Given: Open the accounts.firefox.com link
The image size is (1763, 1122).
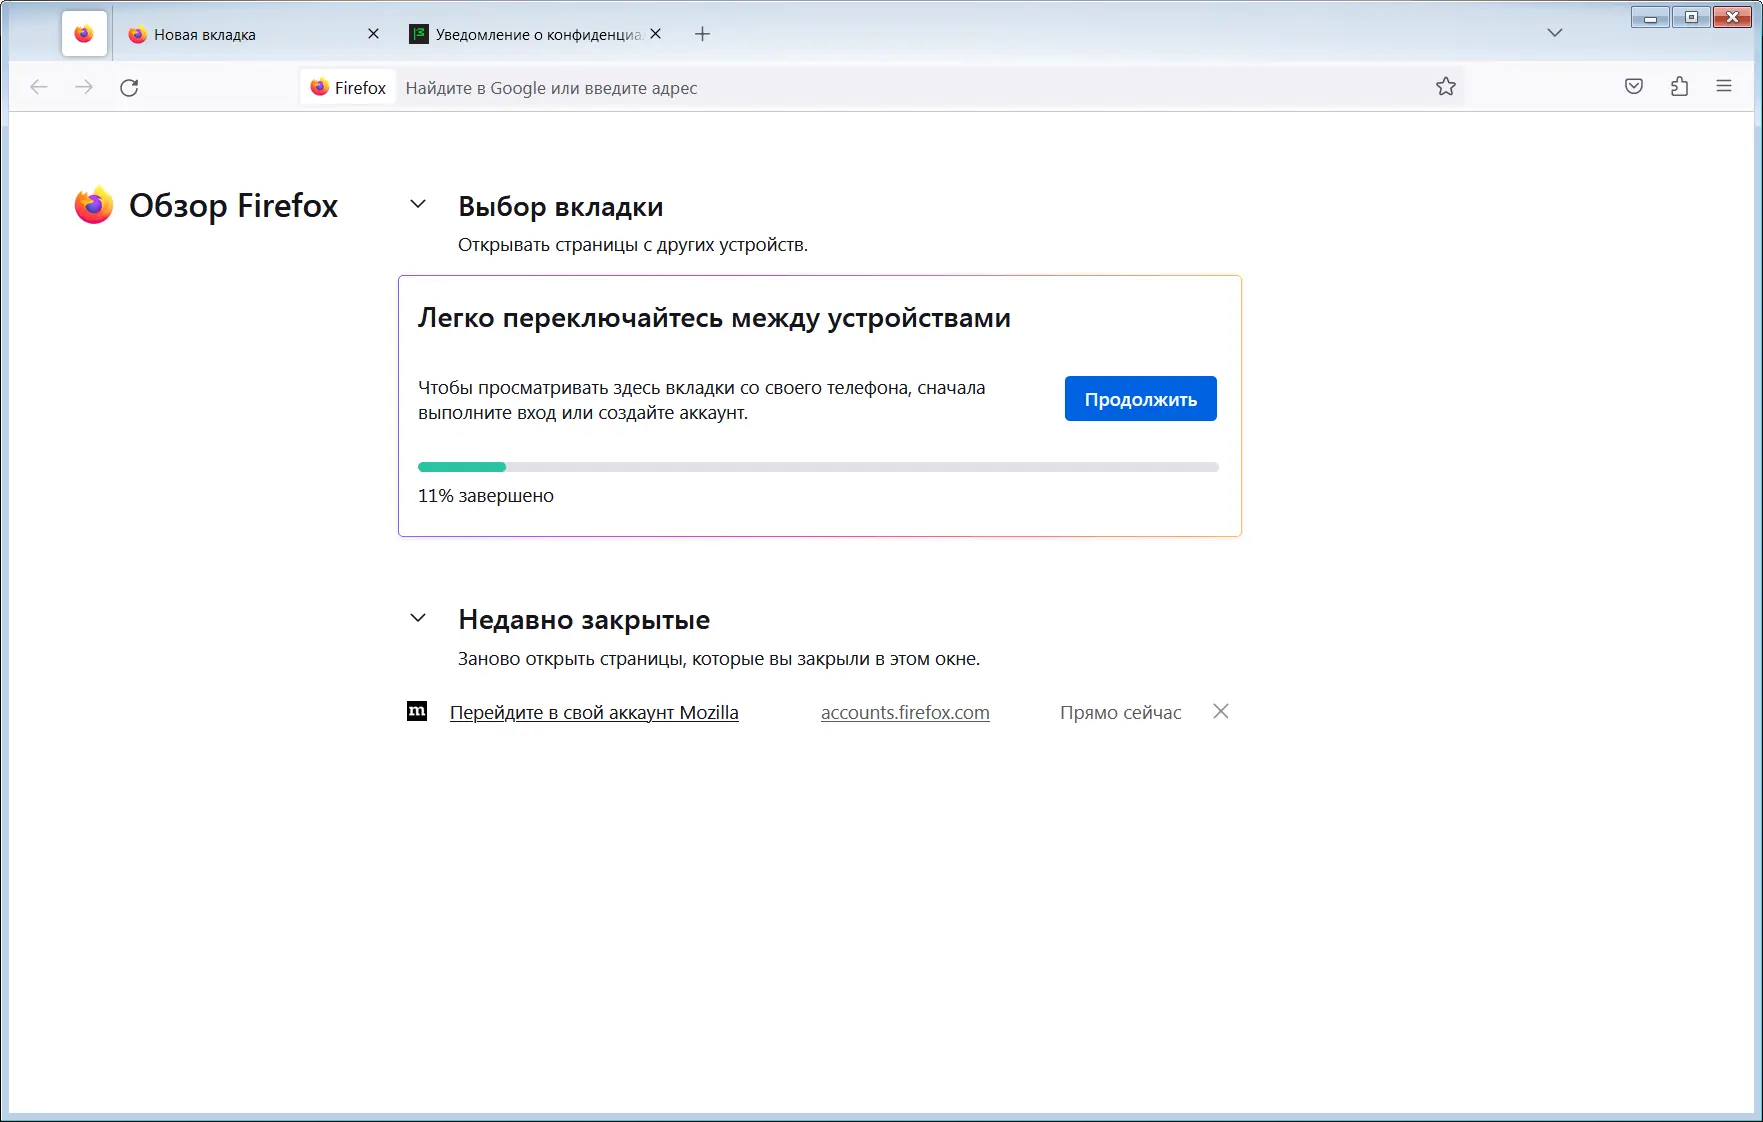Looking at the screenshot, I should (x=905, y=712).
